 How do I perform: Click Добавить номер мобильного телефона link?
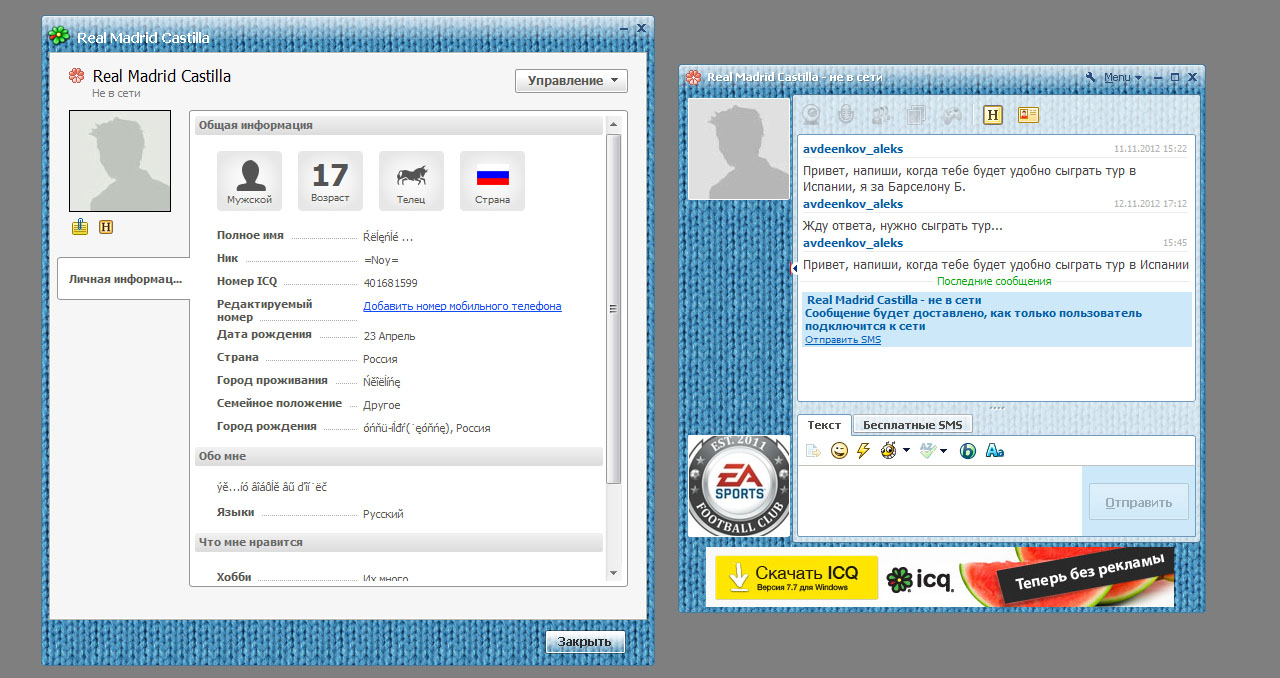462,306
